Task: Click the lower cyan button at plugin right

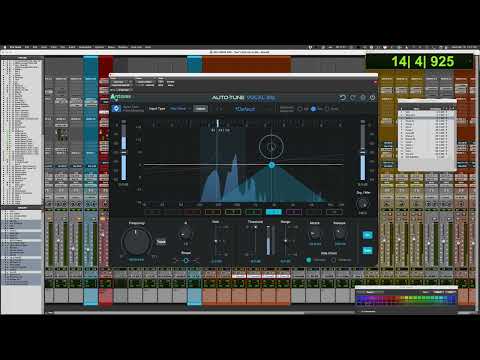Action: tap(367, 251)
